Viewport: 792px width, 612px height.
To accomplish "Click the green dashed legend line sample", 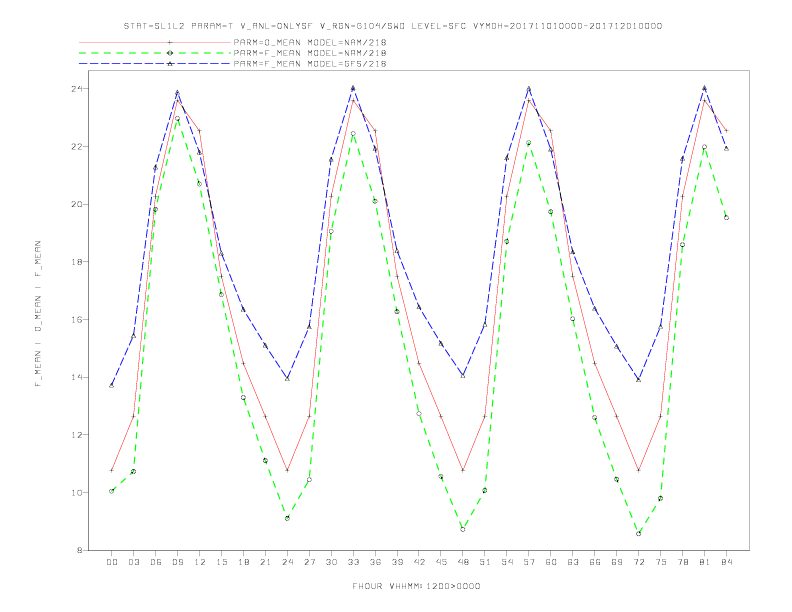I will [x=155, y=53].
